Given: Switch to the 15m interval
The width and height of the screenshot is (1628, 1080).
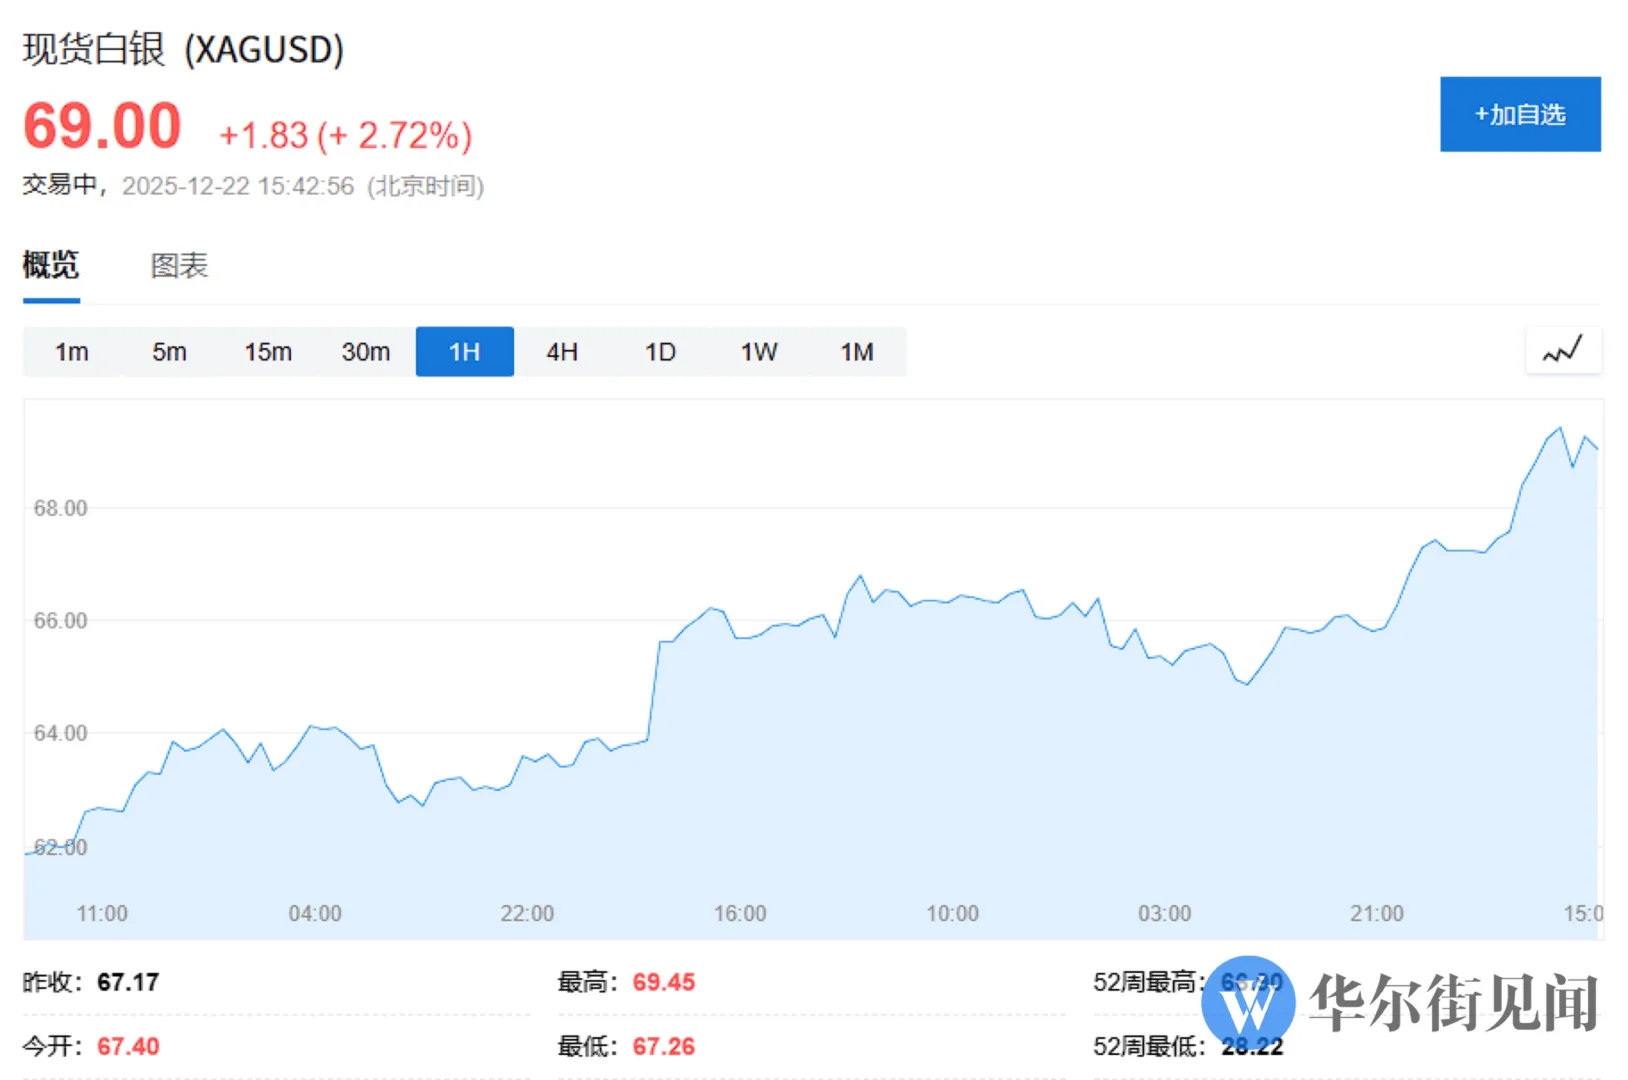Looking at the screenshot, I should (268, 352).
